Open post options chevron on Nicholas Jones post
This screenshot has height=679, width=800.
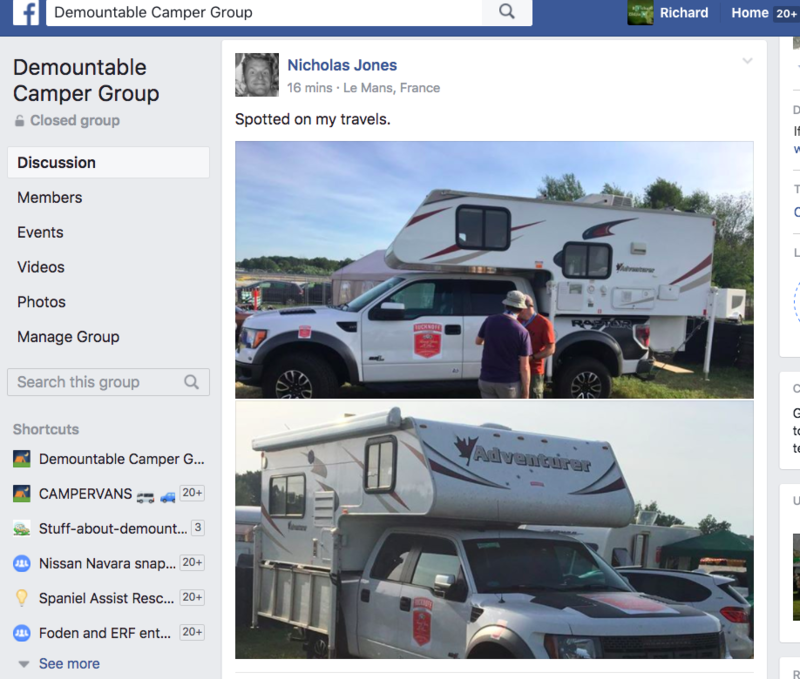[x=747, y=61]
